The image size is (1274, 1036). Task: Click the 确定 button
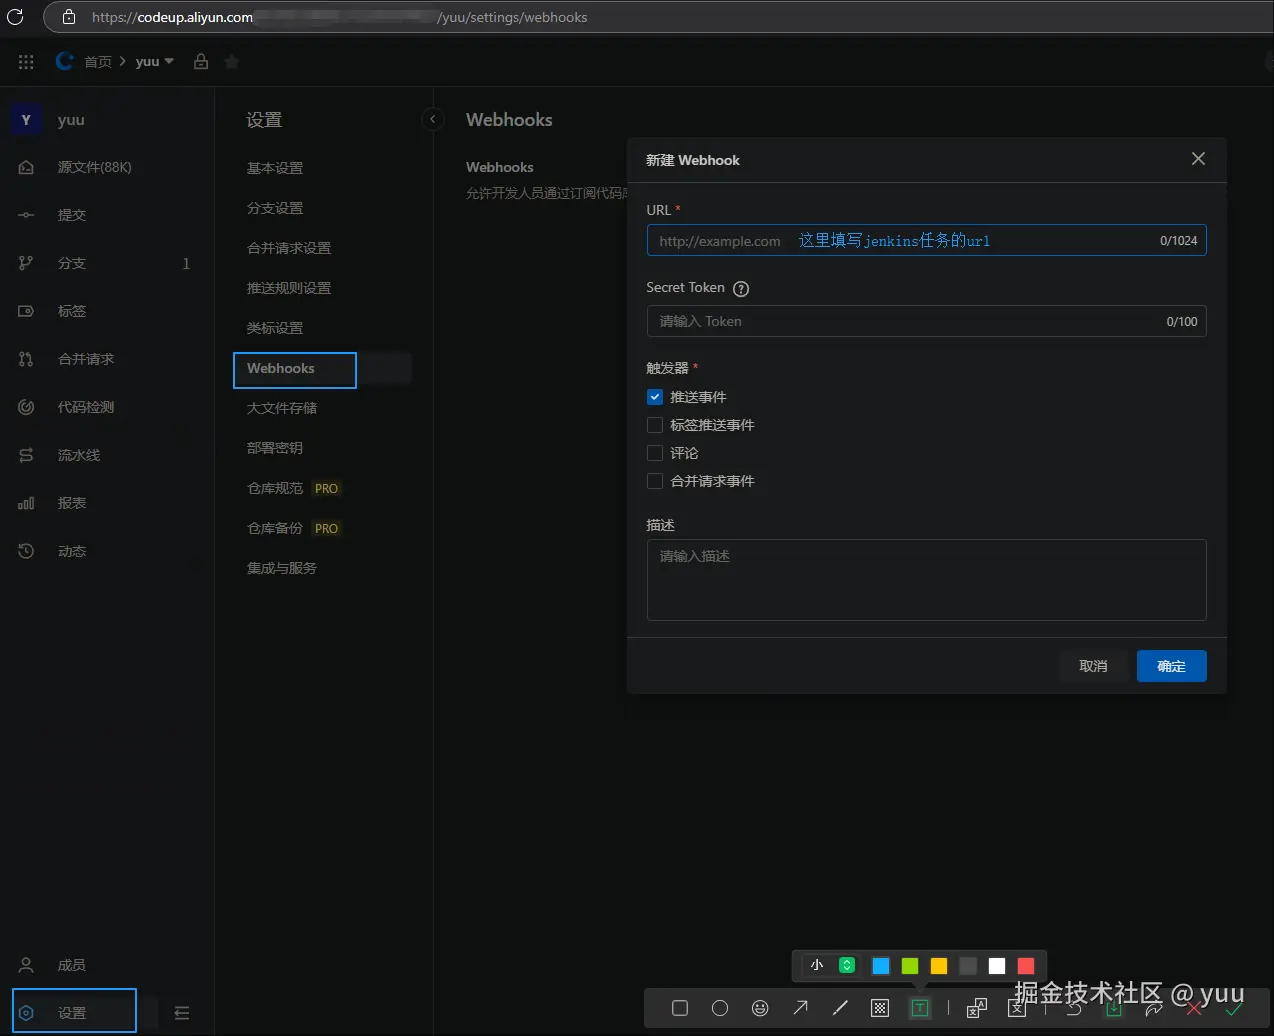point(1171,666)
